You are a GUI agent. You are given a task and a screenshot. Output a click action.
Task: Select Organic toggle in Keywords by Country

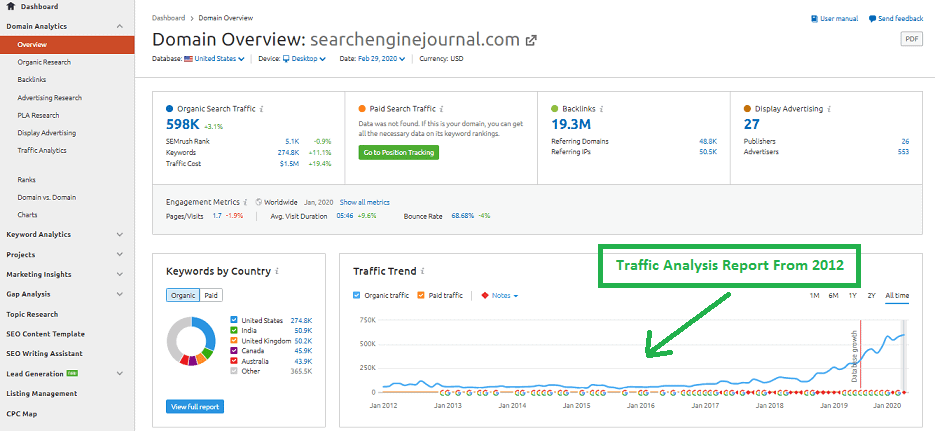coord(183,296)
